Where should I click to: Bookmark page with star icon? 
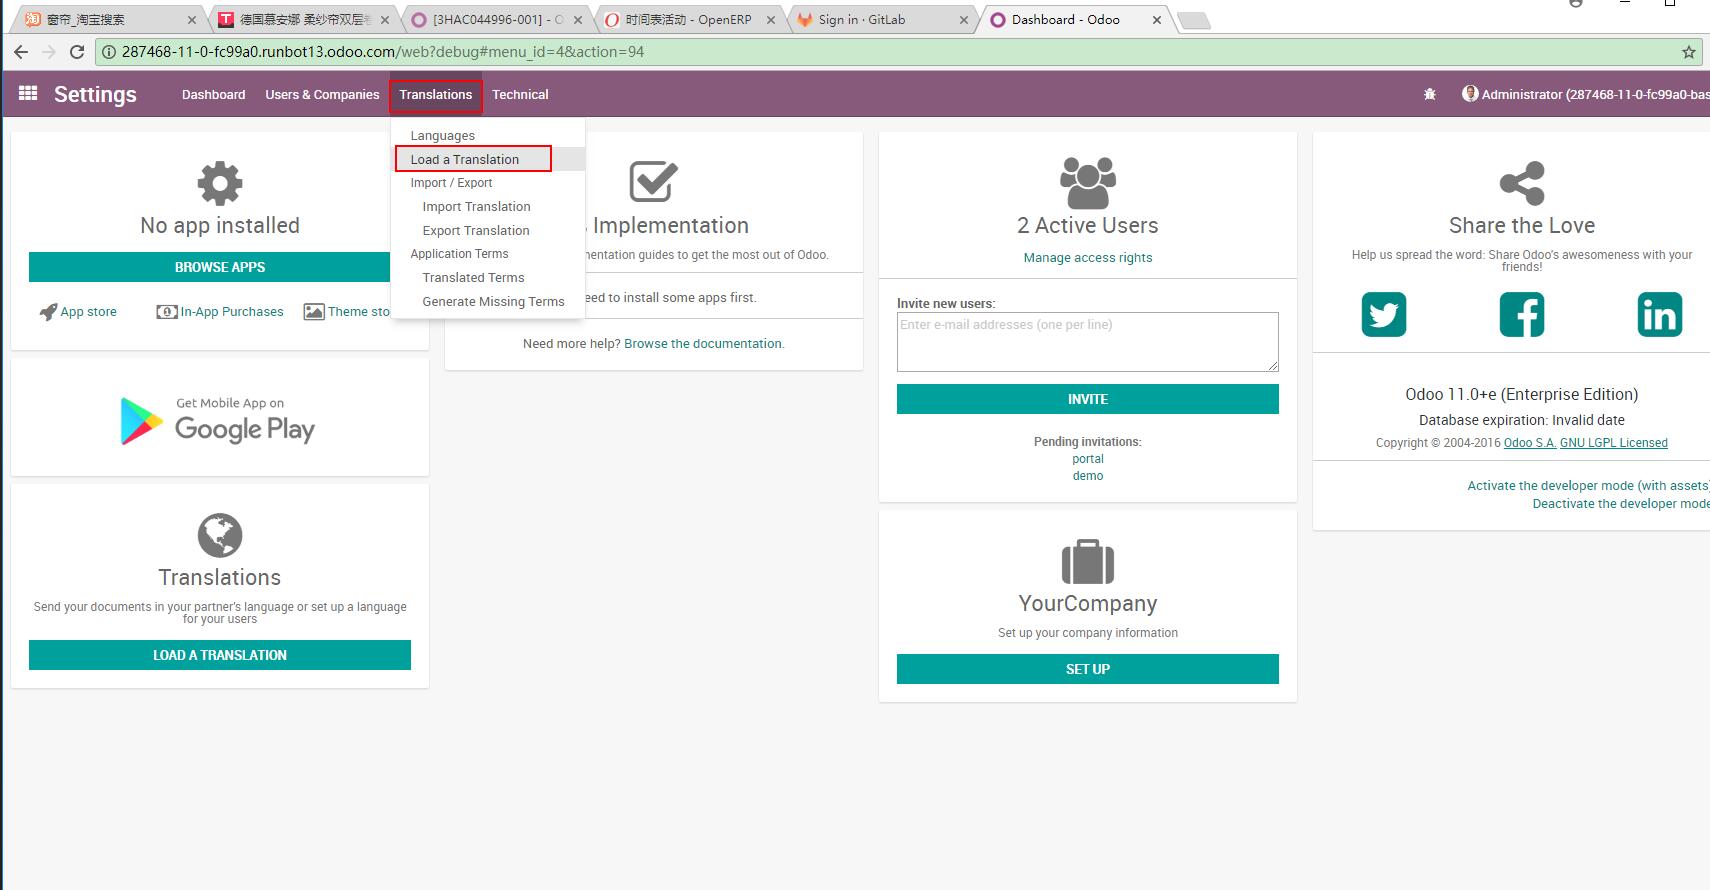tap(1688, 52)
